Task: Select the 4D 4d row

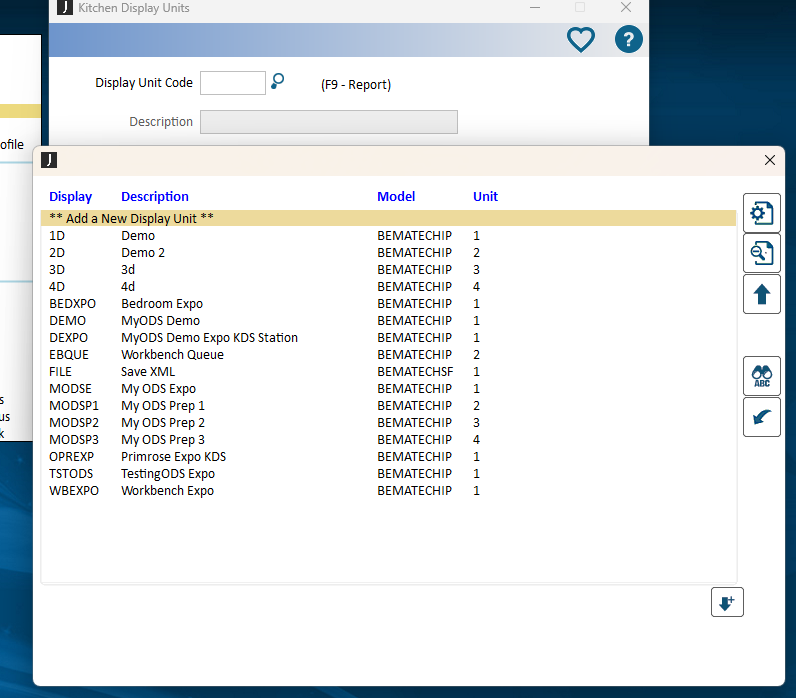Action: [388, 287]
